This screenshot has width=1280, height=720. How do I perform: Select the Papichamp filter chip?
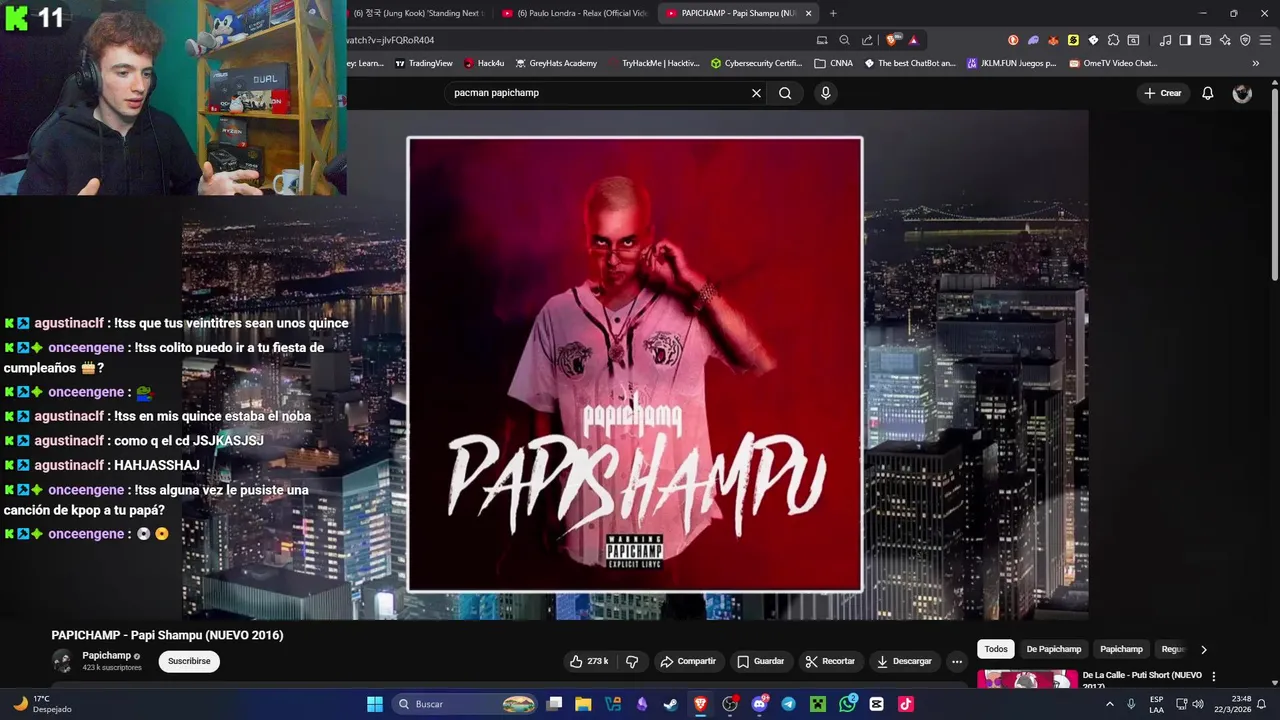tap(1121, 649)
